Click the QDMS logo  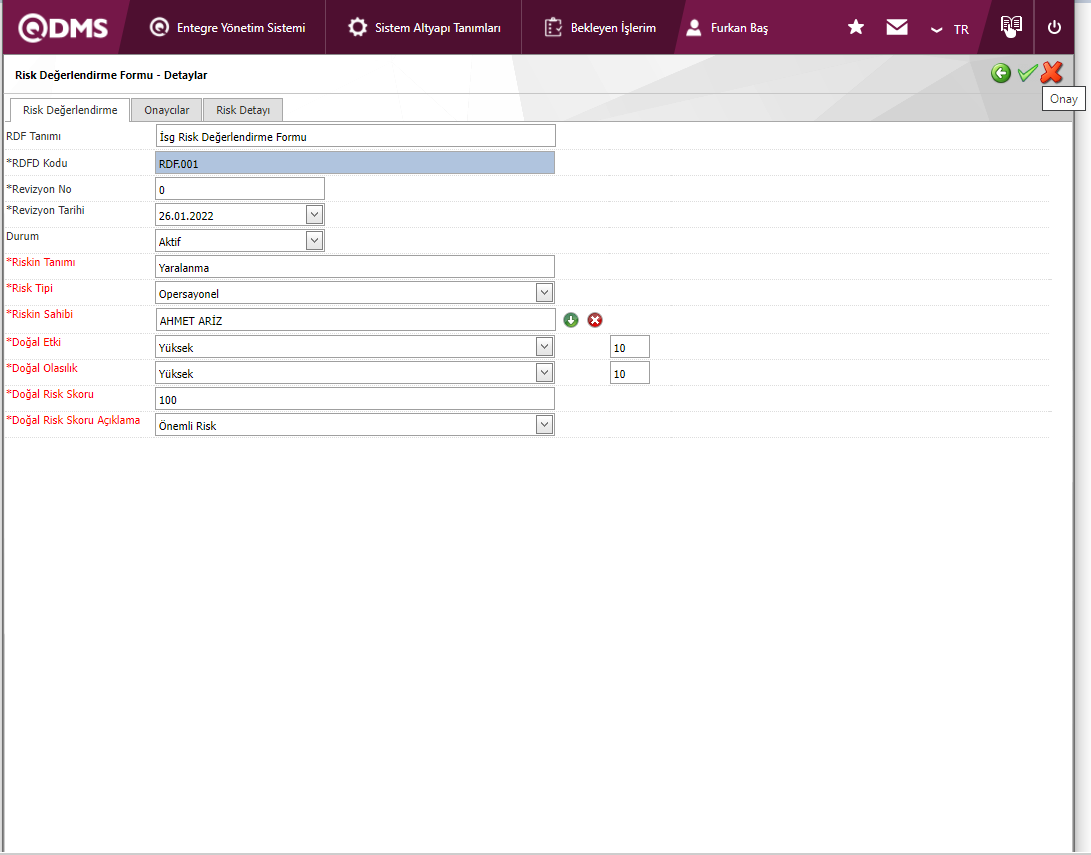coord(63,27)
